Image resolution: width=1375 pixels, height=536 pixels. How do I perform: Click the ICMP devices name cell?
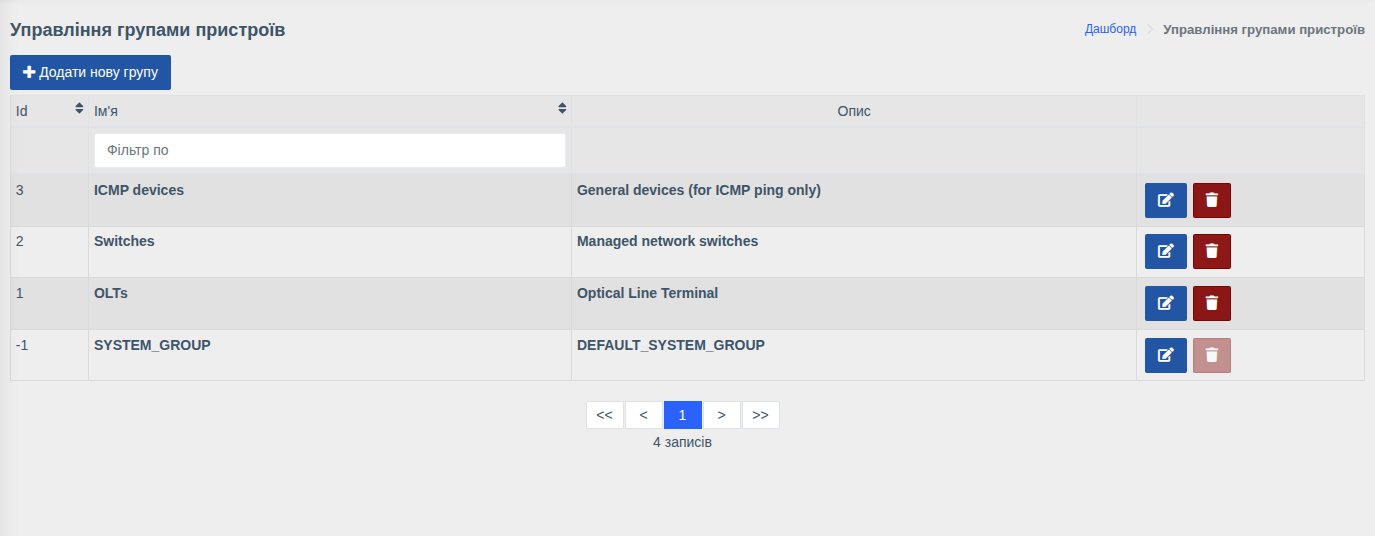point(330,200)
